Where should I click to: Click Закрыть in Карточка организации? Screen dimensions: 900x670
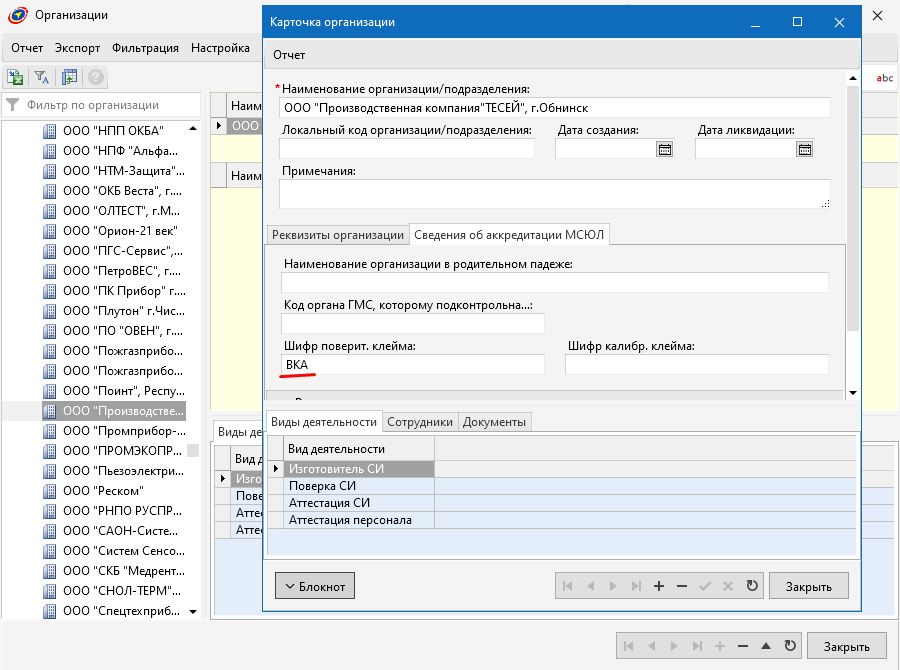tap(808, 586)
